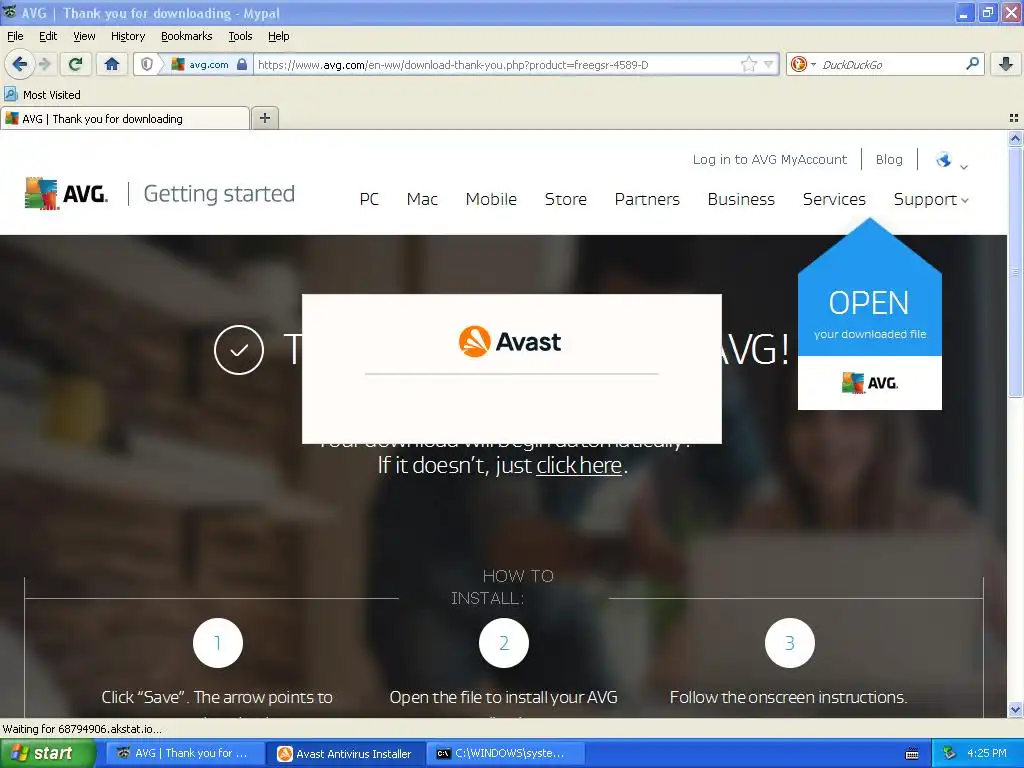Open the browser home page
1024x768 pixels.
pos(112,64)
